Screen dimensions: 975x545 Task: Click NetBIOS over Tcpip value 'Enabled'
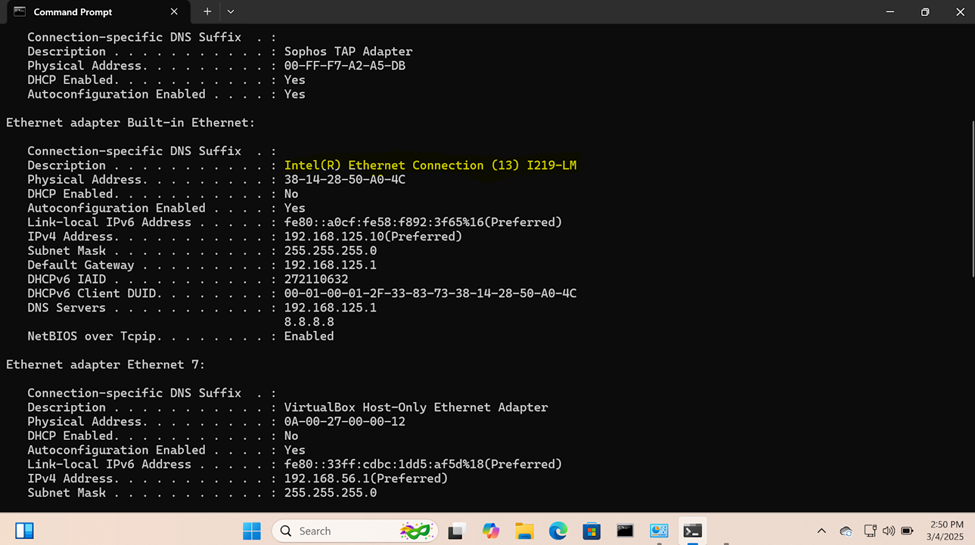coord(309,337)
